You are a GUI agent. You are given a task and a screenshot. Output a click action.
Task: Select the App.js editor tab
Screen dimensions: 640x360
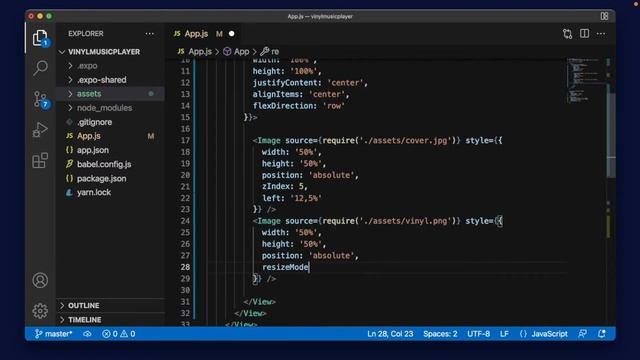point(196,34)
